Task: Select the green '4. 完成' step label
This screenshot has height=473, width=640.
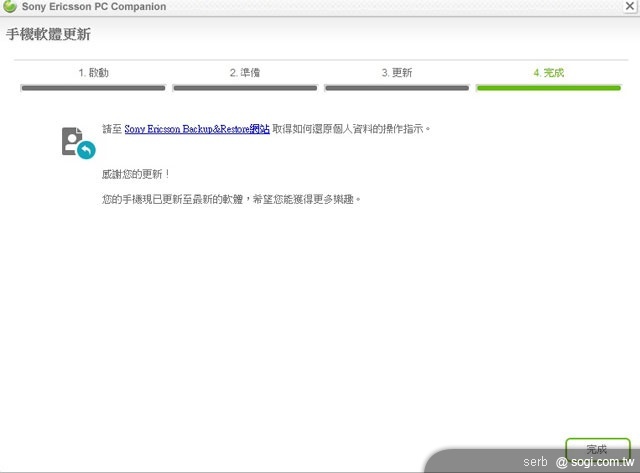Action: pos(549,73)
